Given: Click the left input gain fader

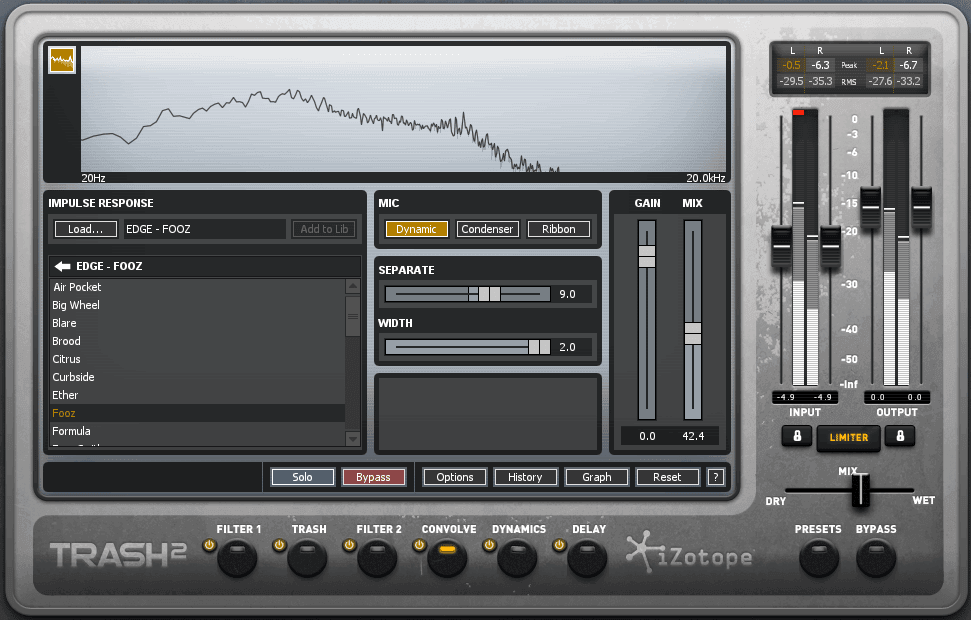Looking at the screenshot, I should pyautogui.click(x=782, y=247).
